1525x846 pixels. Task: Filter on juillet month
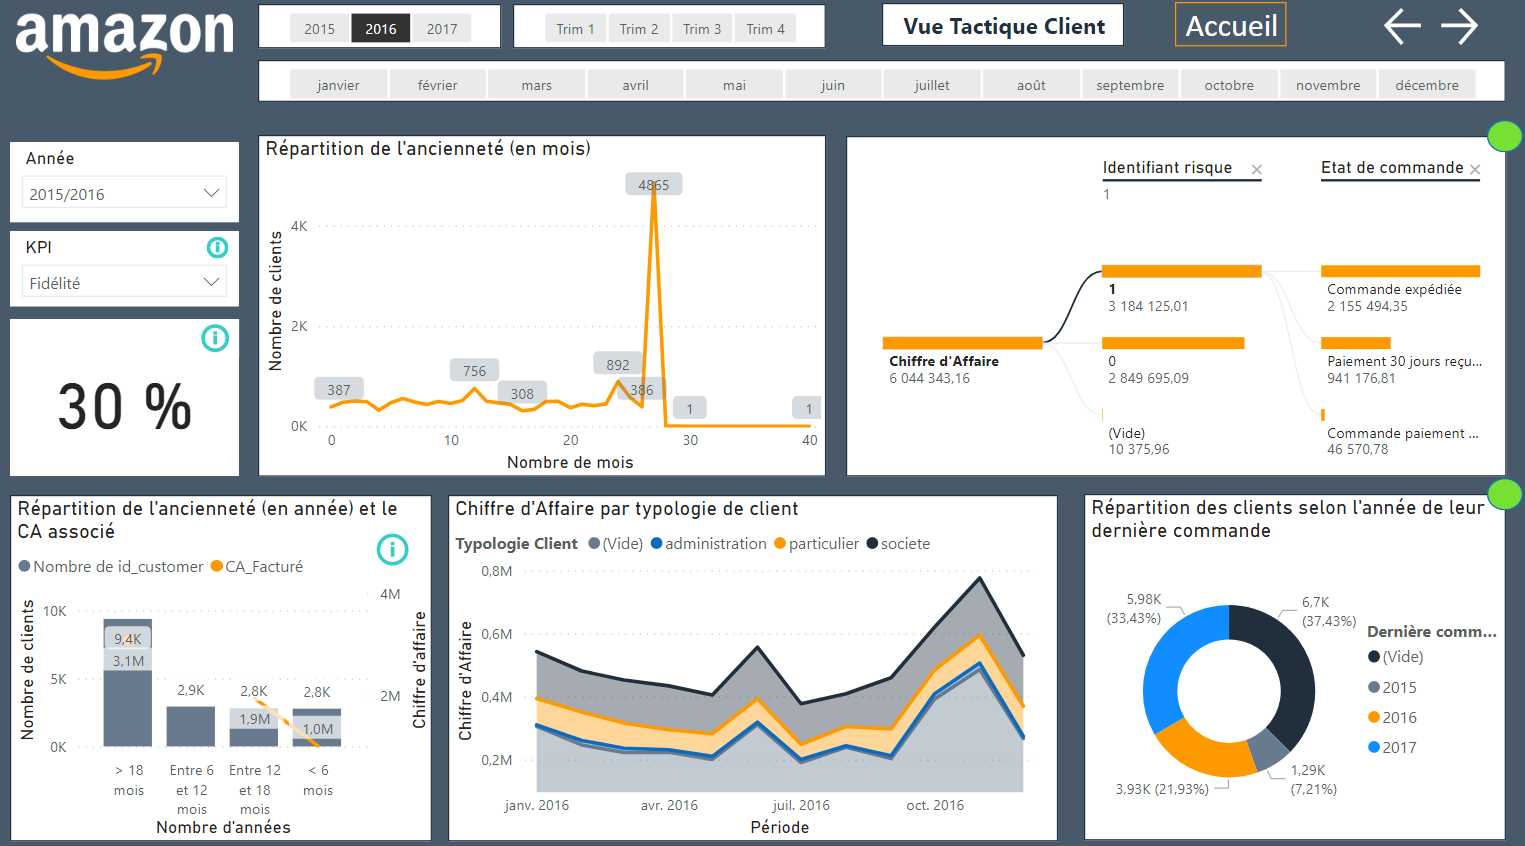[932, 85]
